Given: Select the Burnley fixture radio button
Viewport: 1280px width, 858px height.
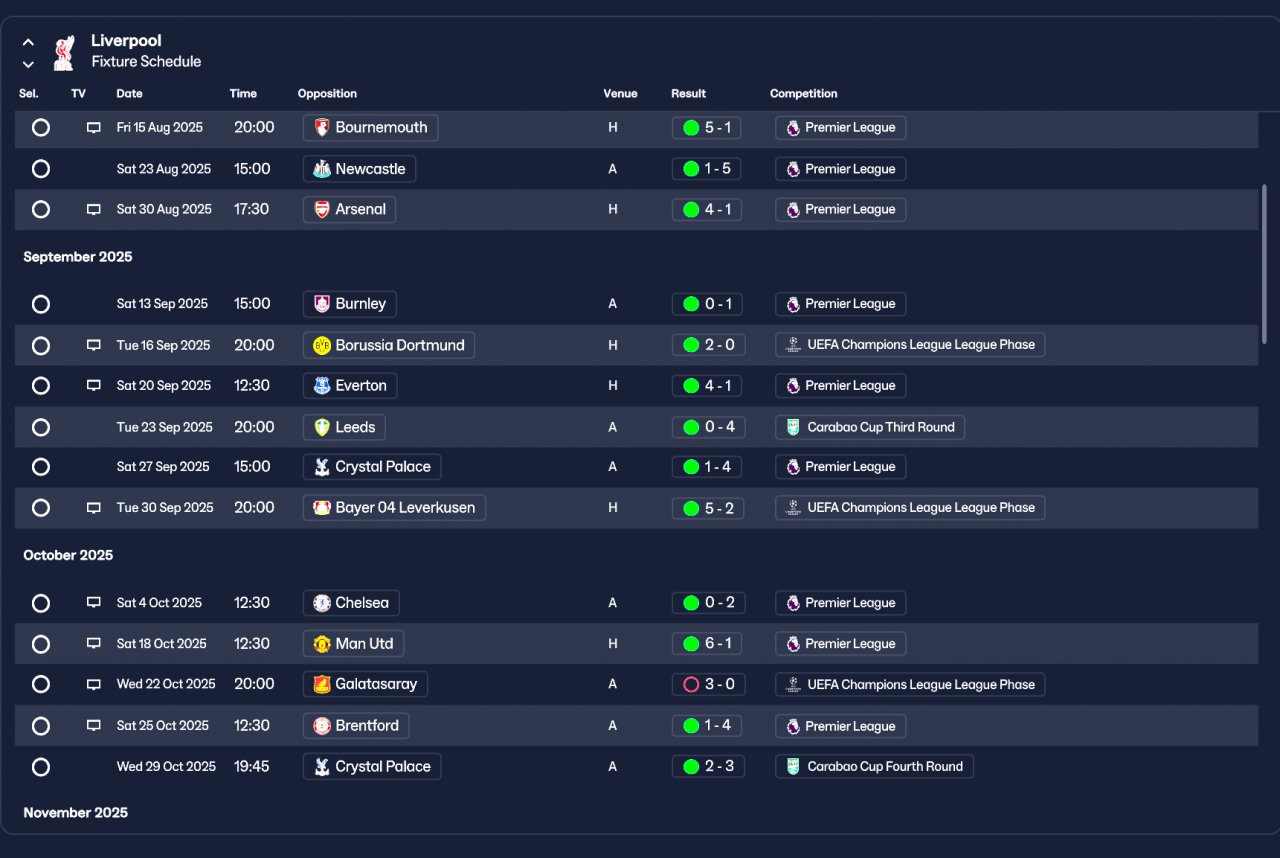Looking at the screenshot, I should [41, 304].
